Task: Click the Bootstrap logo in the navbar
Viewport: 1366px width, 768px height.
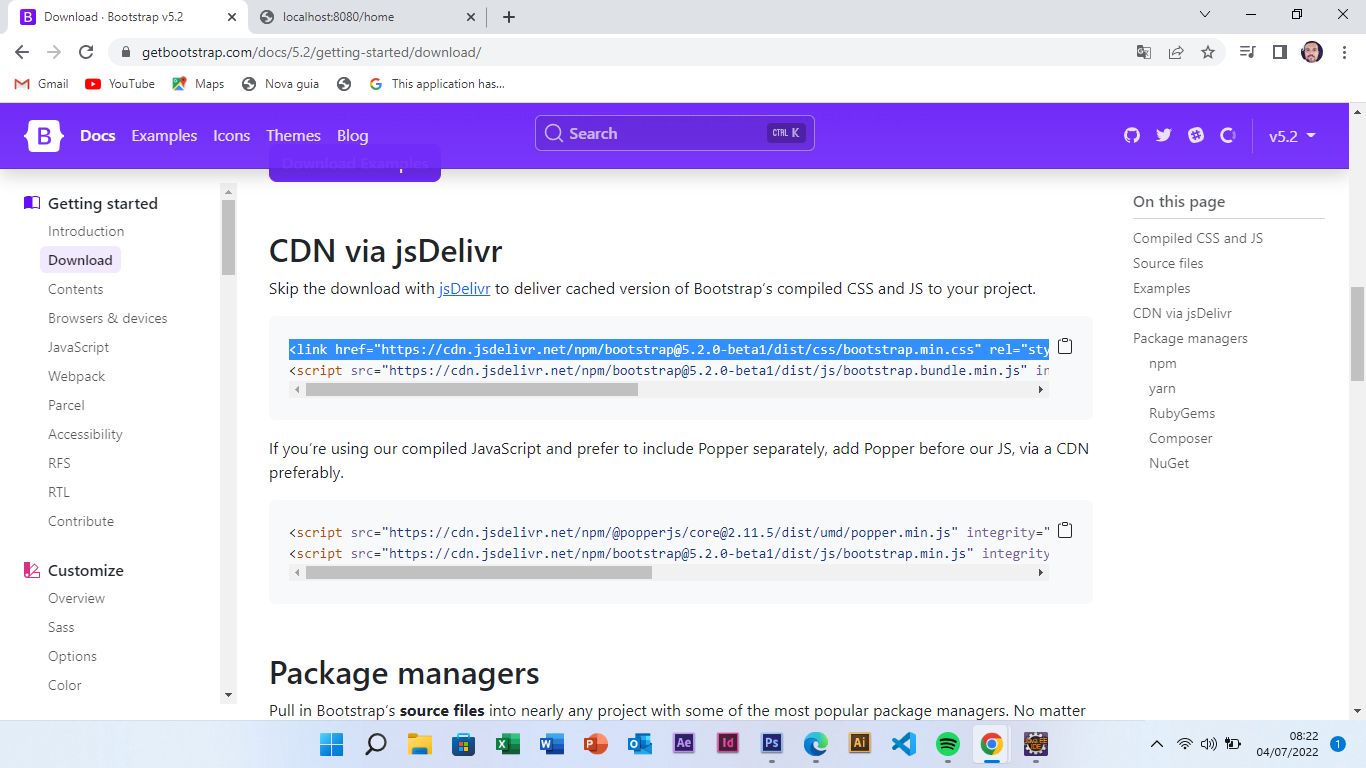Action: (x=44, y=135)
